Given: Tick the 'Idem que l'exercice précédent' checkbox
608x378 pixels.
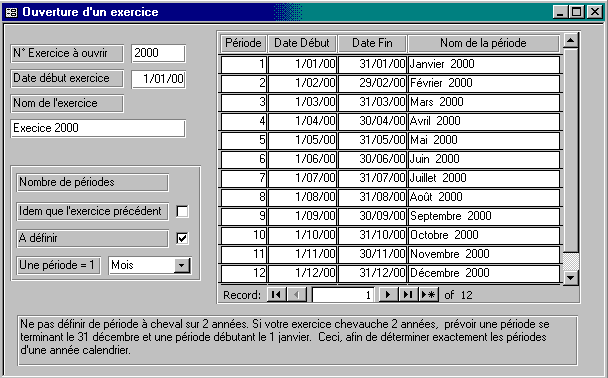Looking at the screenshot, I should [182, 211].
